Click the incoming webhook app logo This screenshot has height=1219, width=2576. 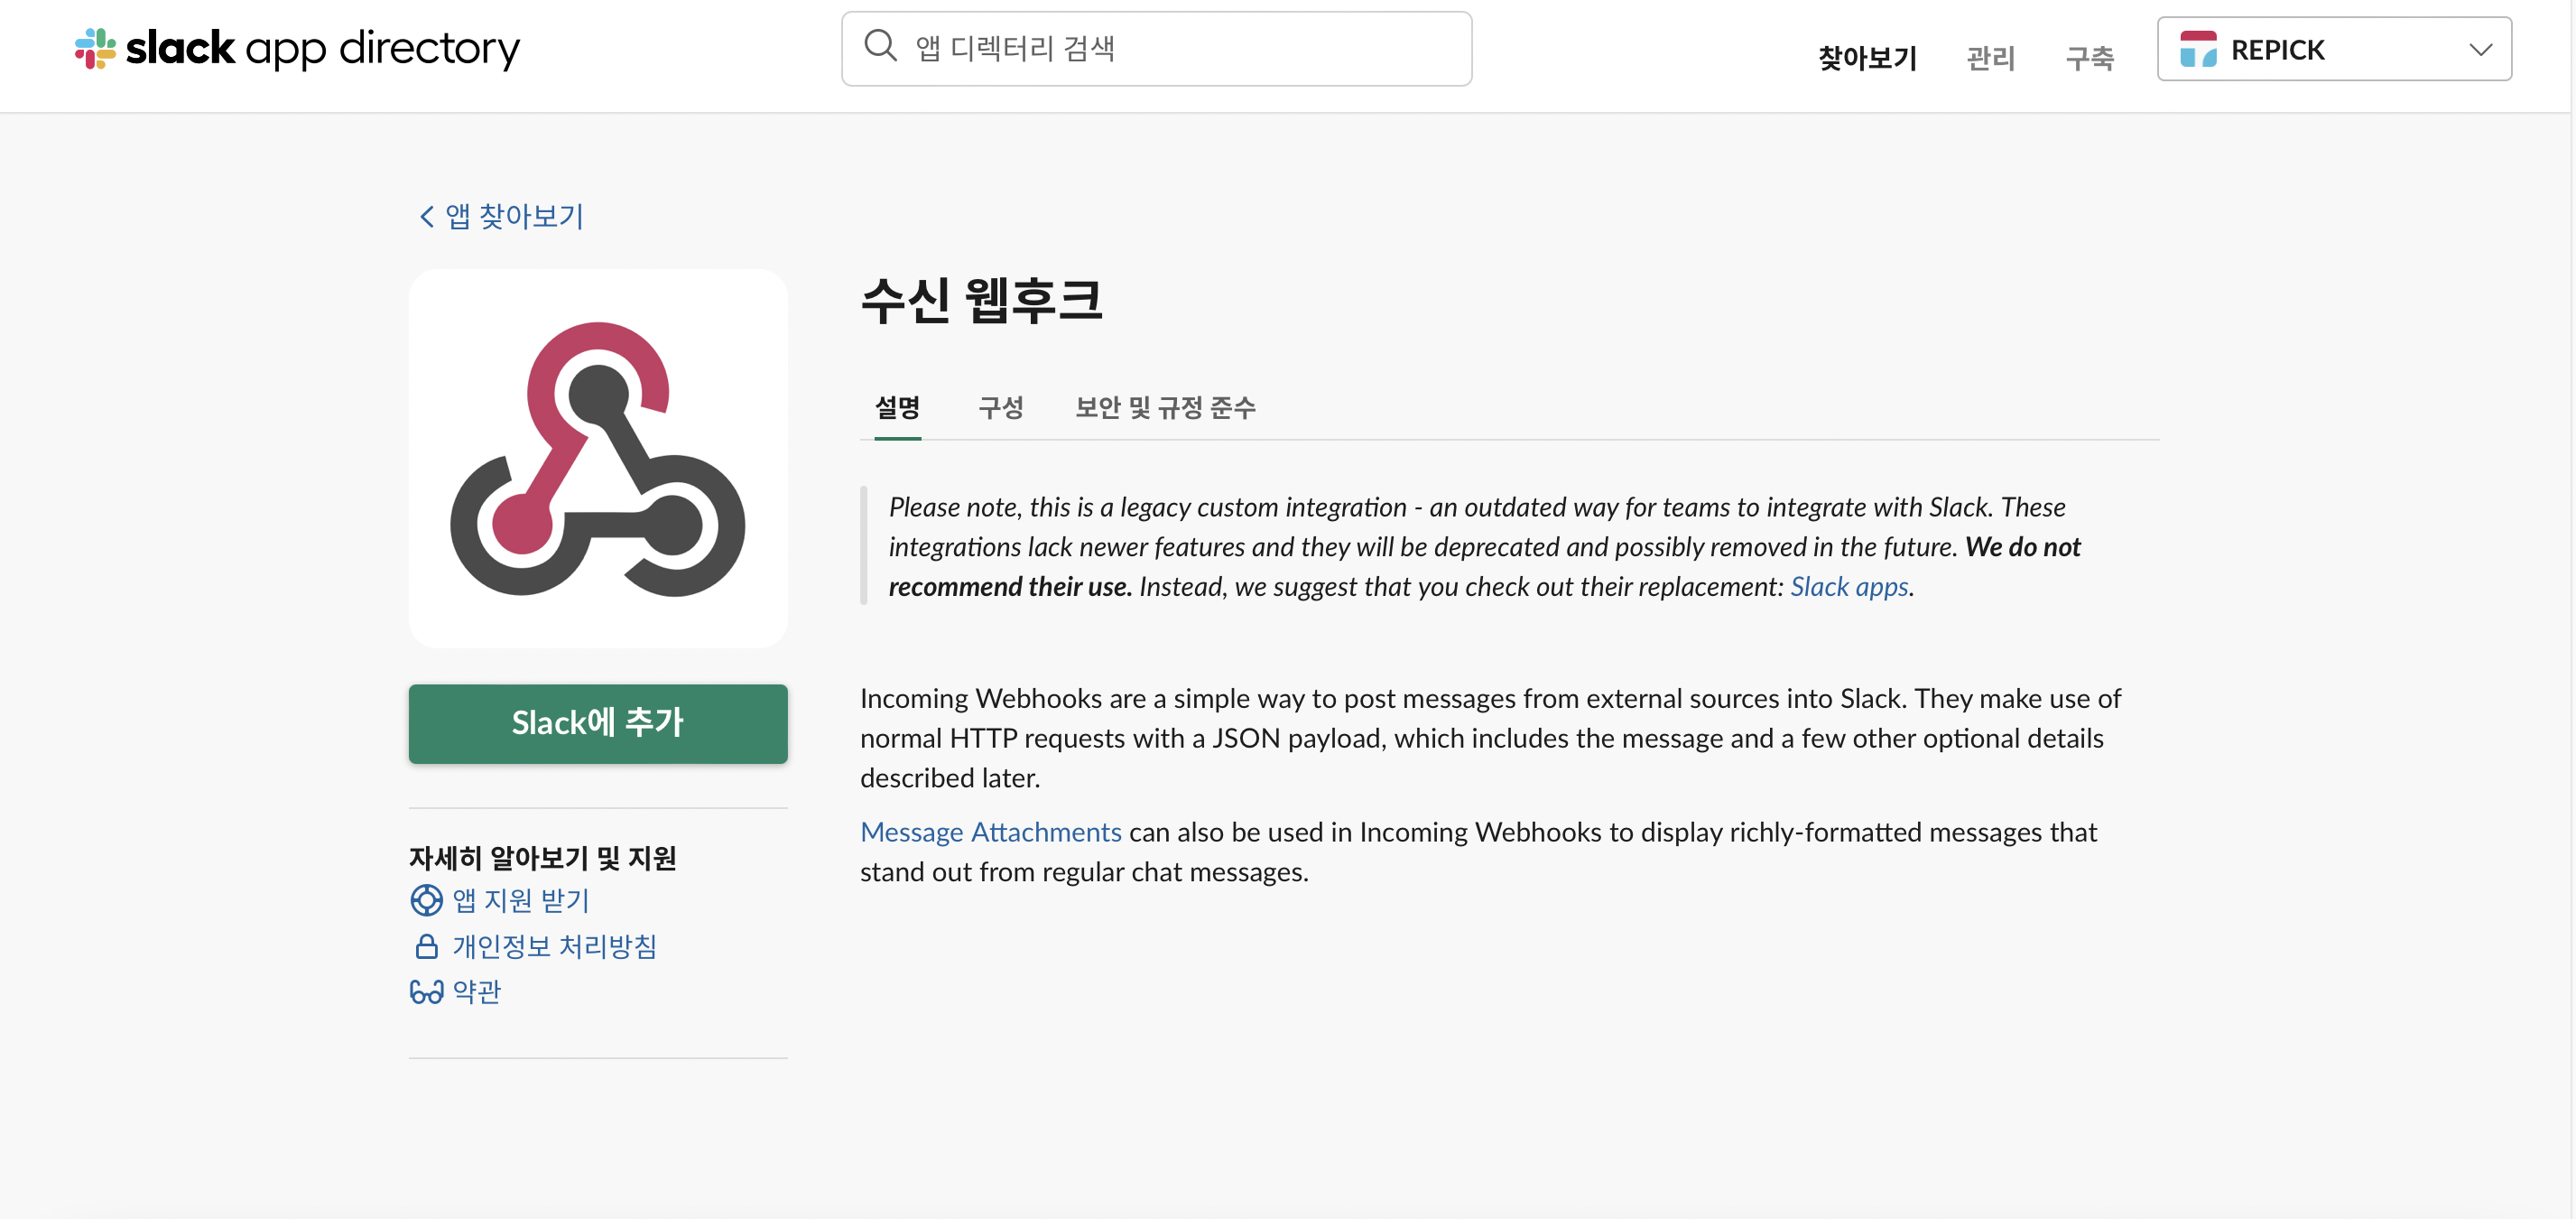point(598,459)
